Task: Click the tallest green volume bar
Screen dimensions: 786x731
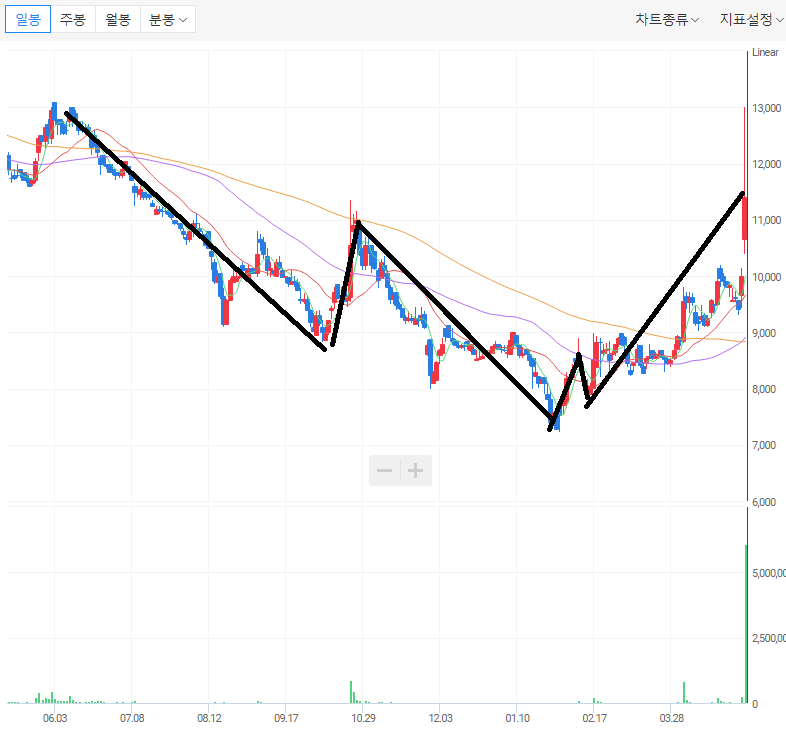Action: 746,624
